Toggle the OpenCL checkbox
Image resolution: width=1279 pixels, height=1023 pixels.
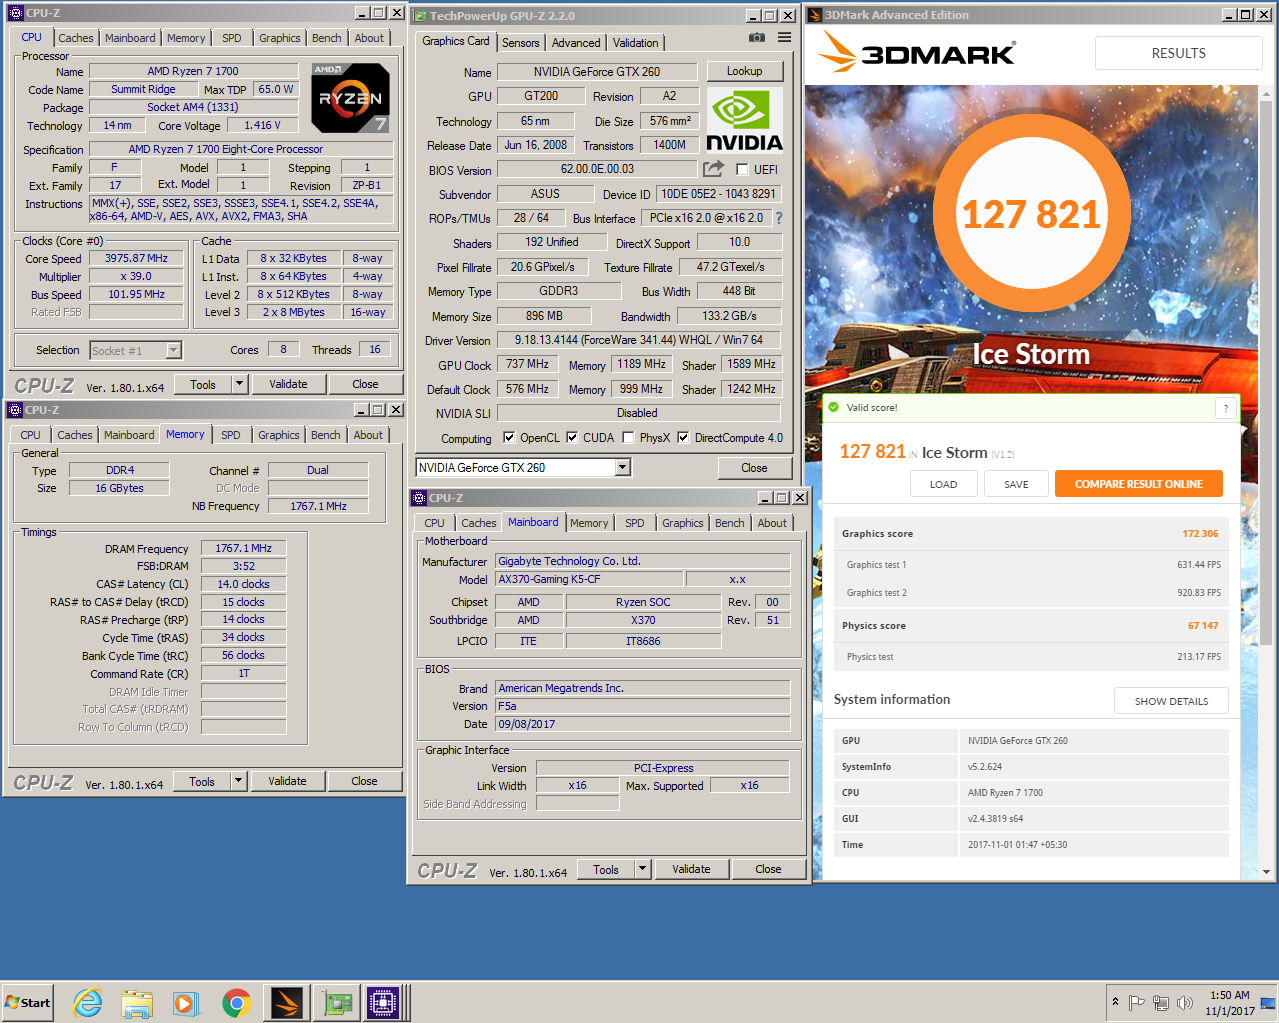(509, 438)
